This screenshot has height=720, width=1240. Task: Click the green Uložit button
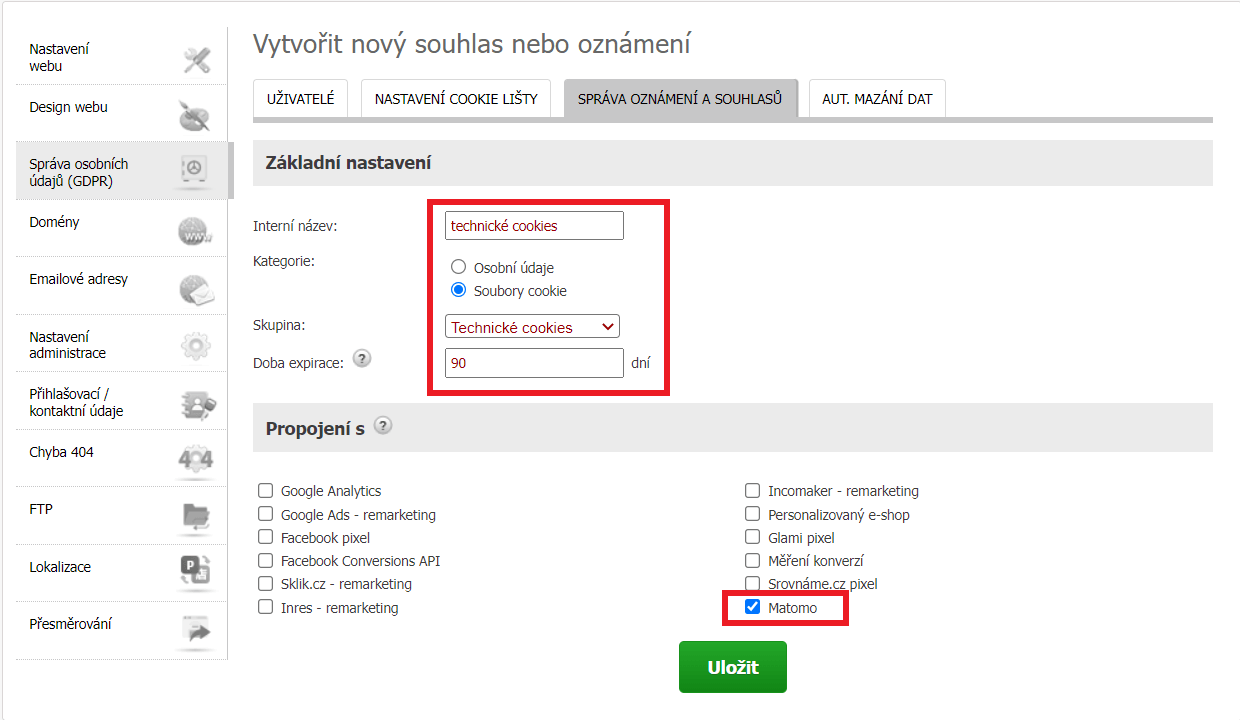[x=733, y=667]
